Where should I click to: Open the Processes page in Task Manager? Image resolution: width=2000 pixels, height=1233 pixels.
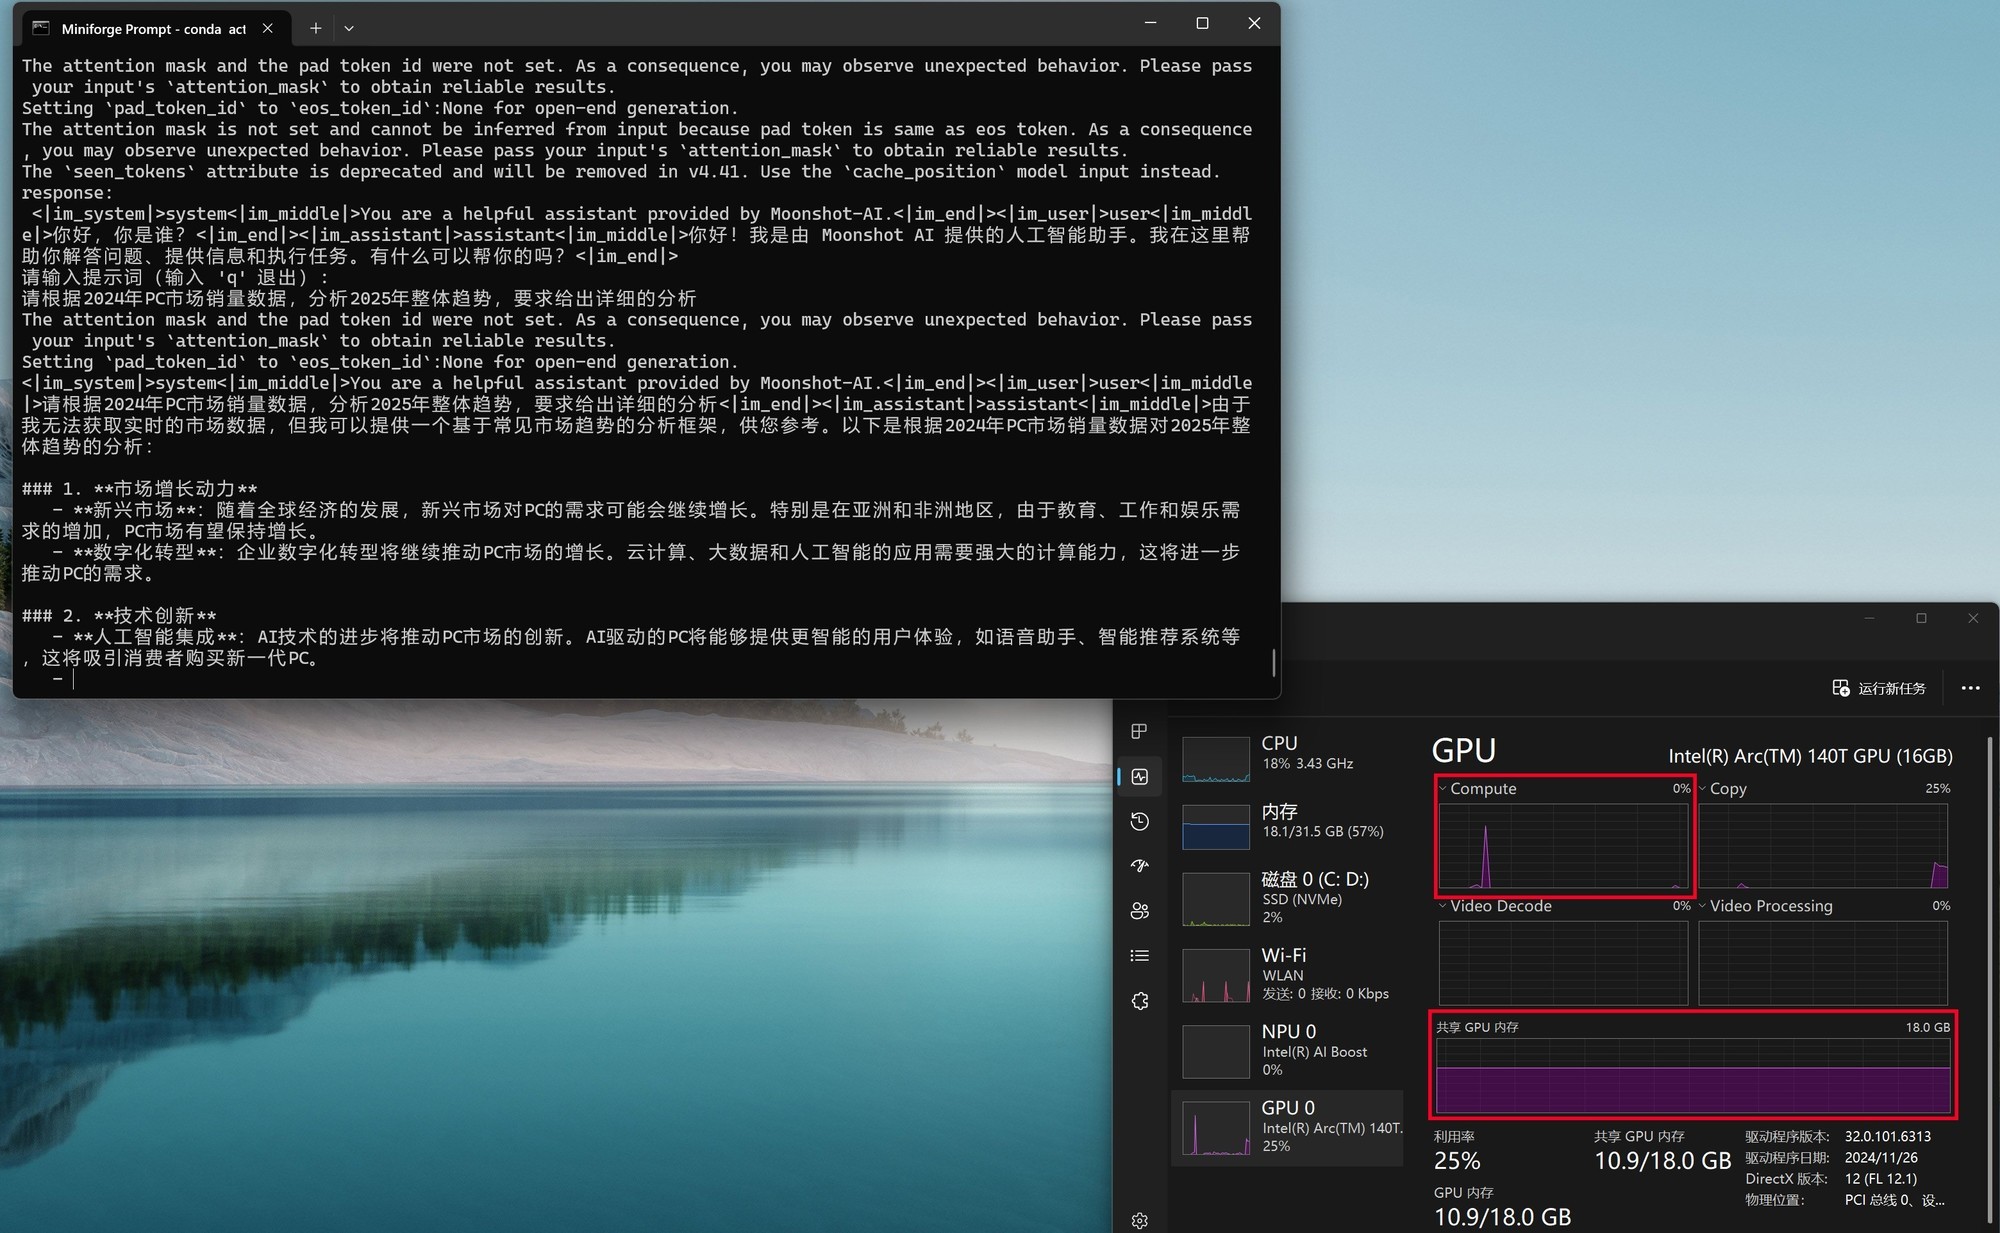point(1139,731)
